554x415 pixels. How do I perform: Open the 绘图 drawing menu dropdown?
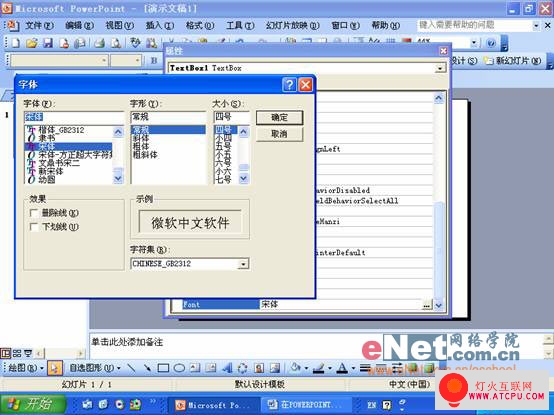25,368
